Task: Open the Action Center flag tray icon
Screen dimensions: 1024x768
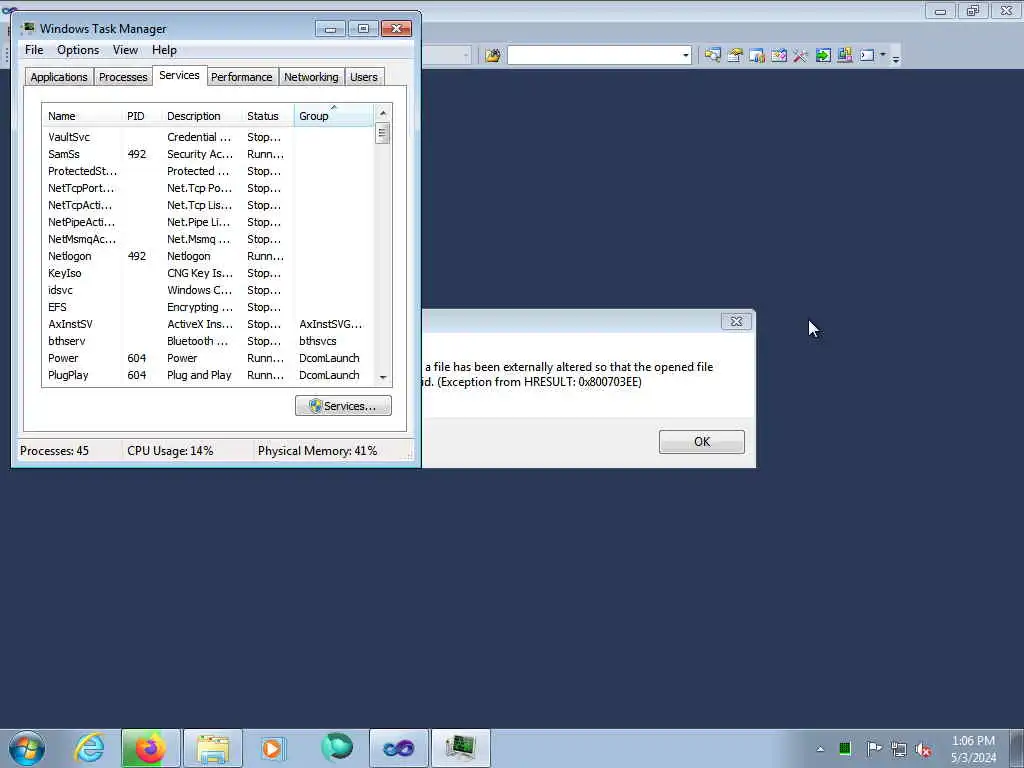Action: (x=873, y=748)
